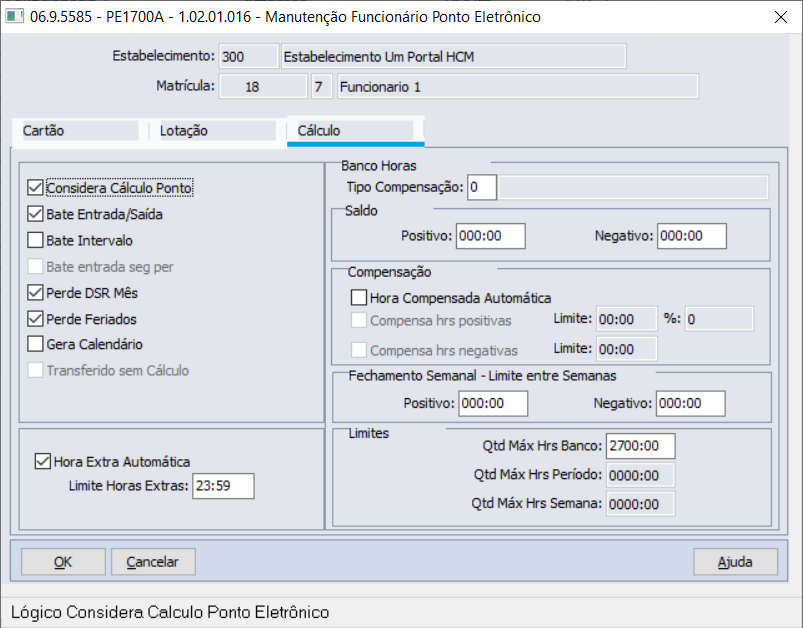
Task: Click Fechamento Semanal Positivo field
Action: [493, 404]
